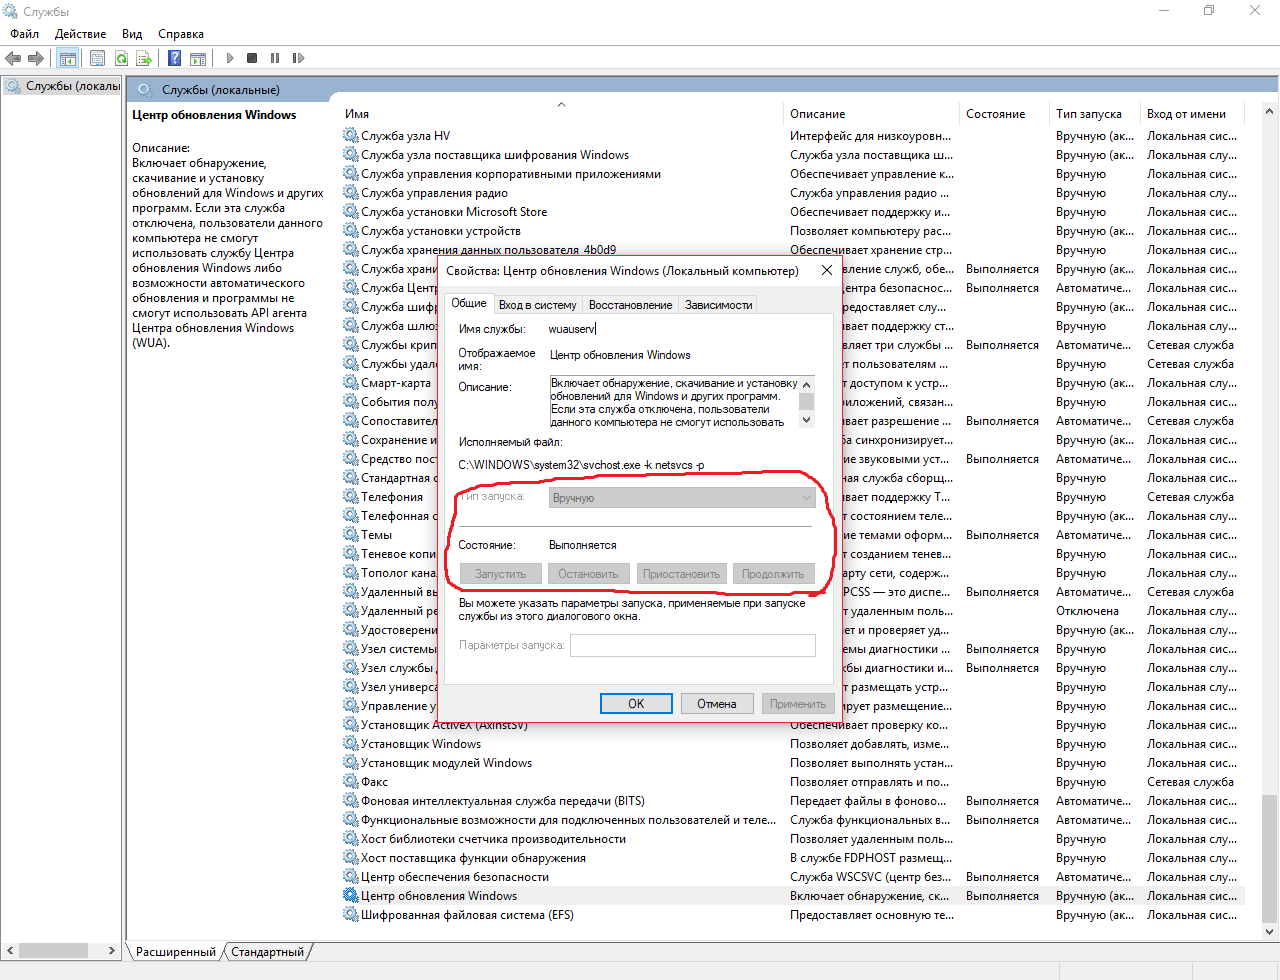The height and width of the screenshot is (980, 1280).
Task: Click the Start Service play icon in toolbar
Action: [x=230, y=58]
